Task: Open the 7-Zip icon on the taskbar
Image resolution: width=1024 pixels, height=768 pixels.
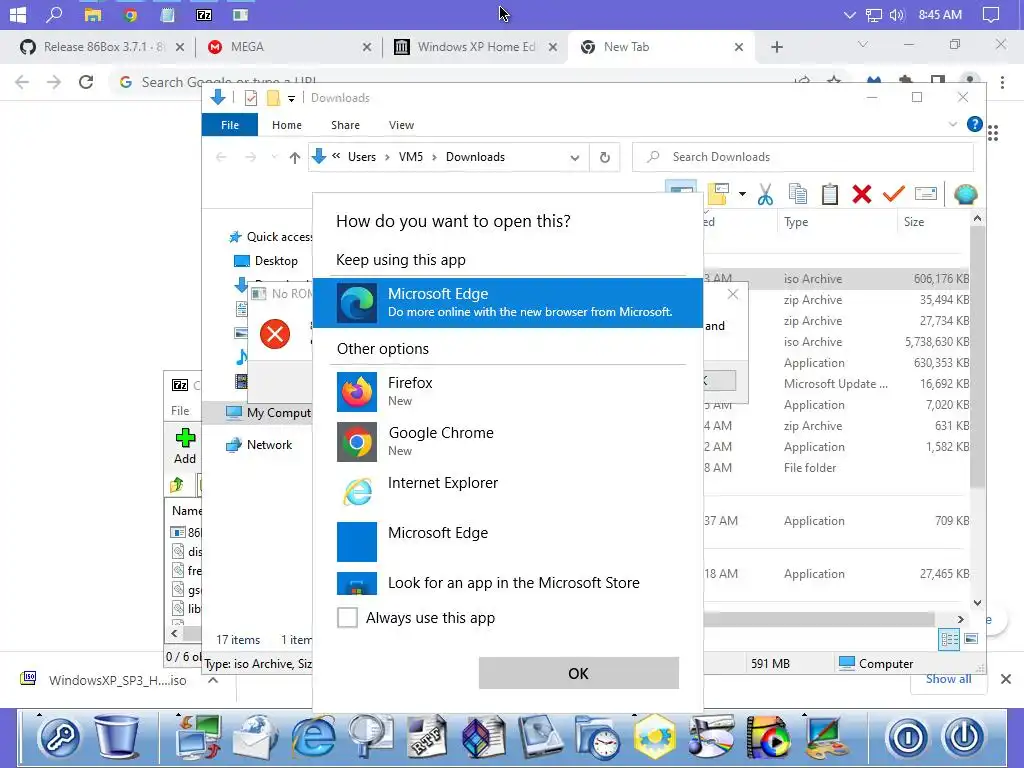Action: (204, 14)
